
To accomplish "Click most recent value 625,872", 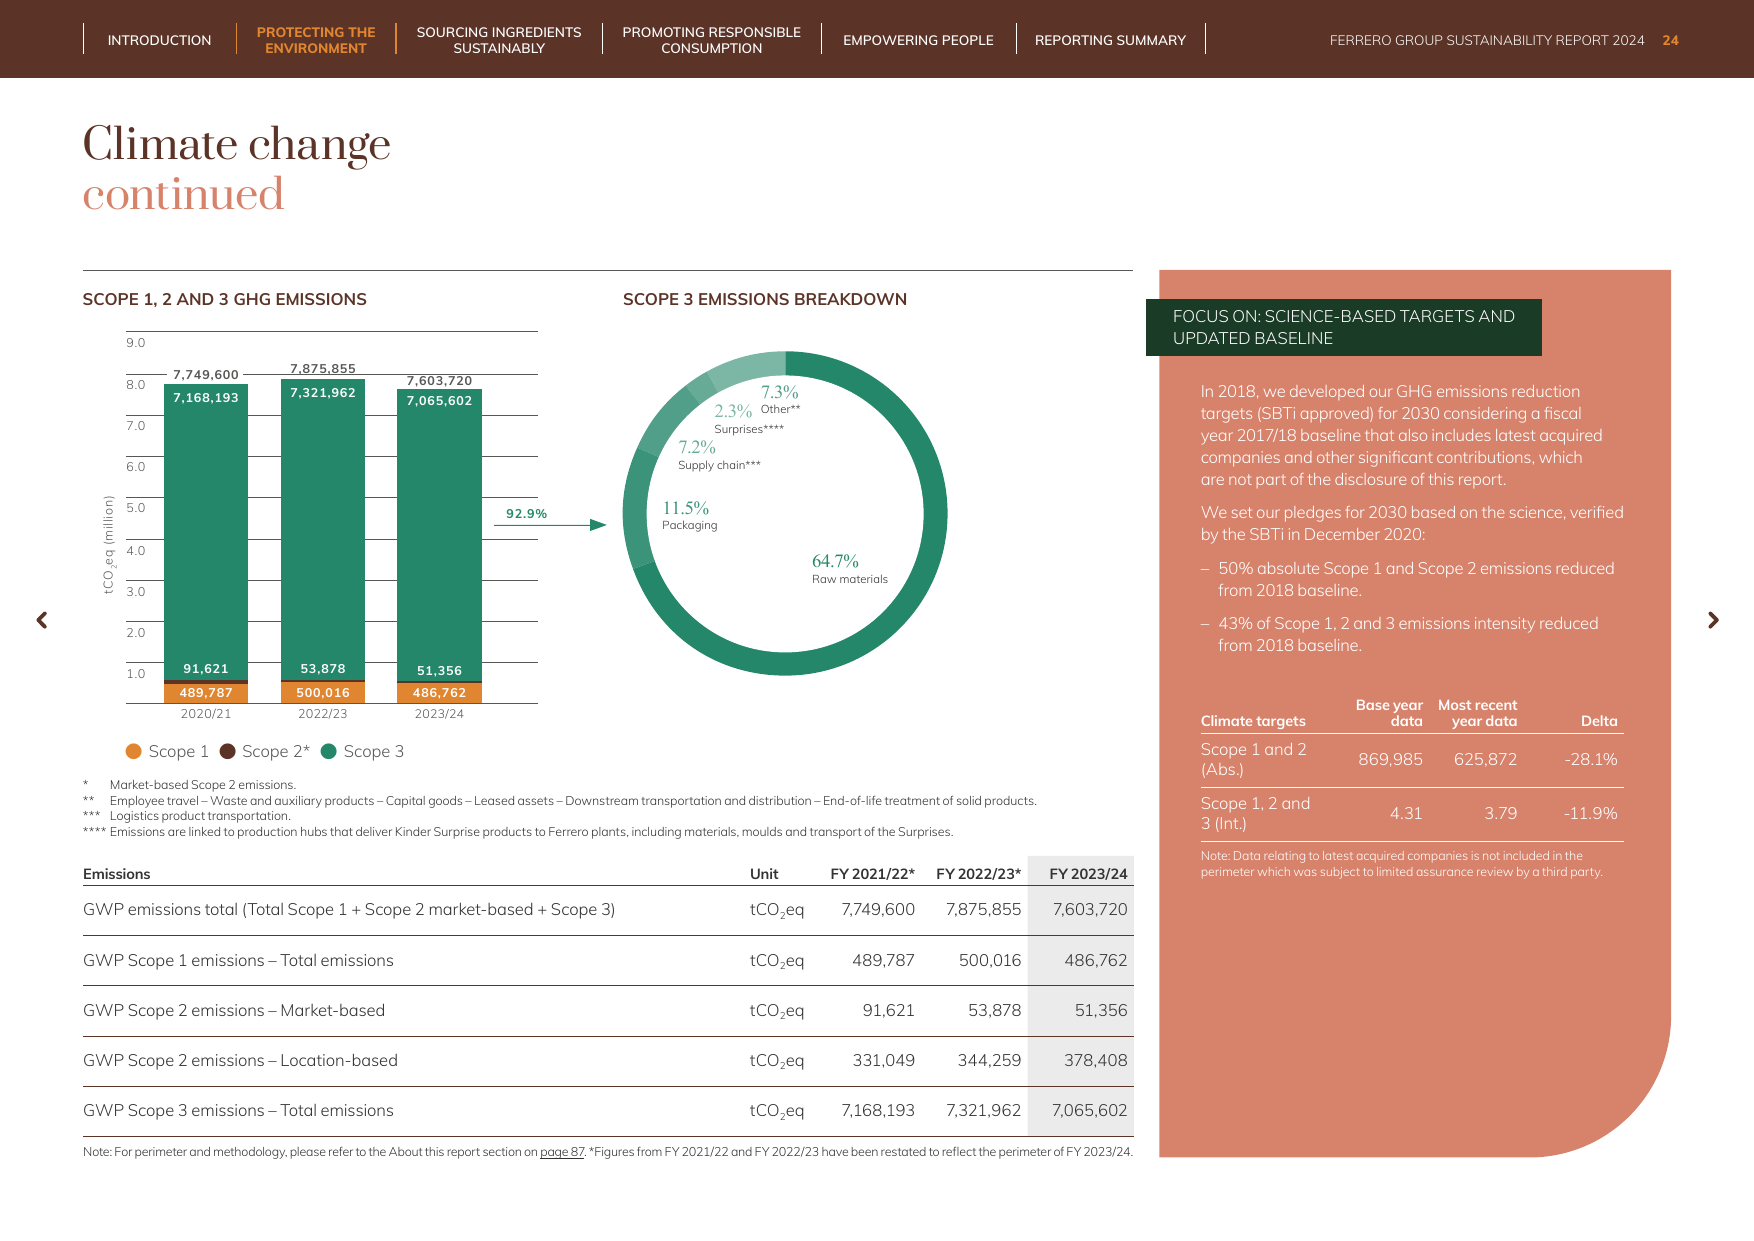I will point(1485,759).
